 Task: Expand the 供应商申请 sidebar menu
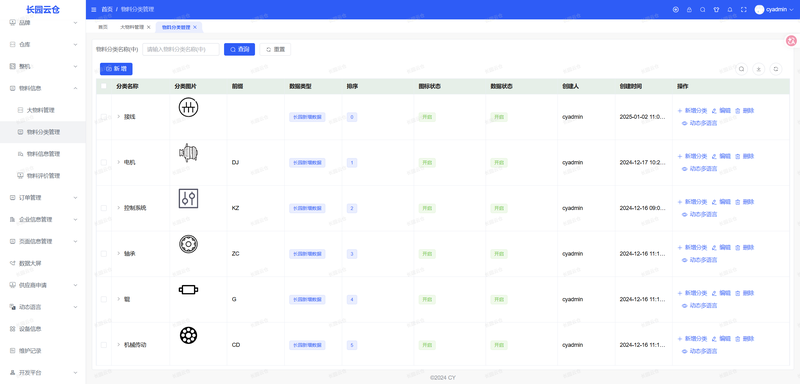pos(43,285)
